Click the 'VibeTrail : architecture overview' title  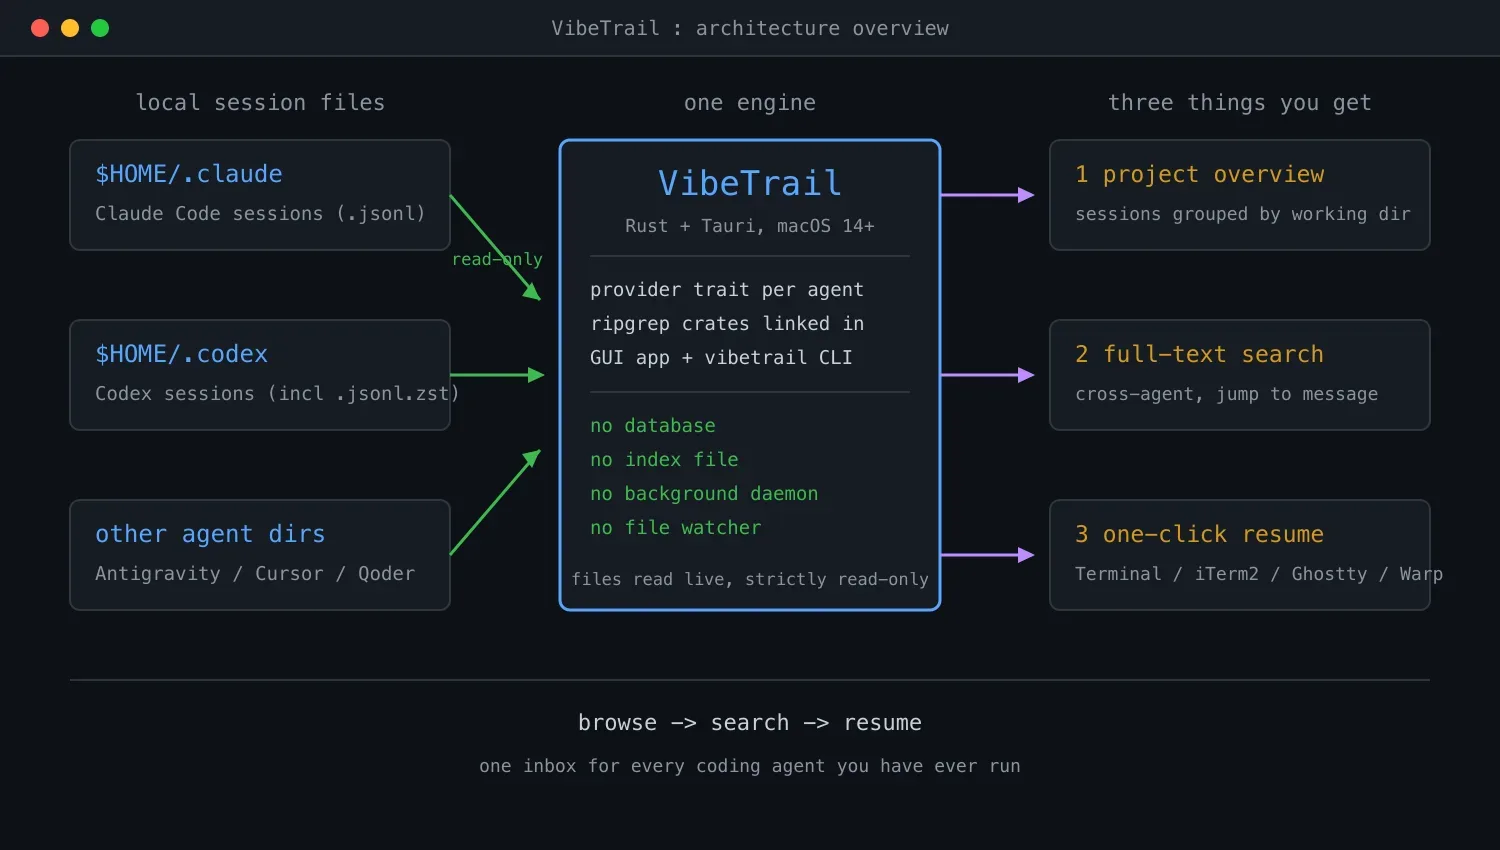pyautogui.click(x=750, y=28)
